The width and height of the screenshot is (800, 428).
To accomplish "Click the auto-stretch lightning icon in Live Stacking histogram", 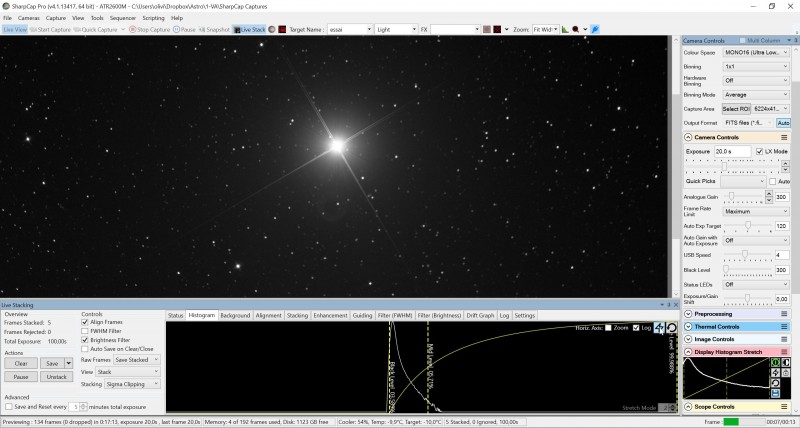I will click(x=659, y=328).
